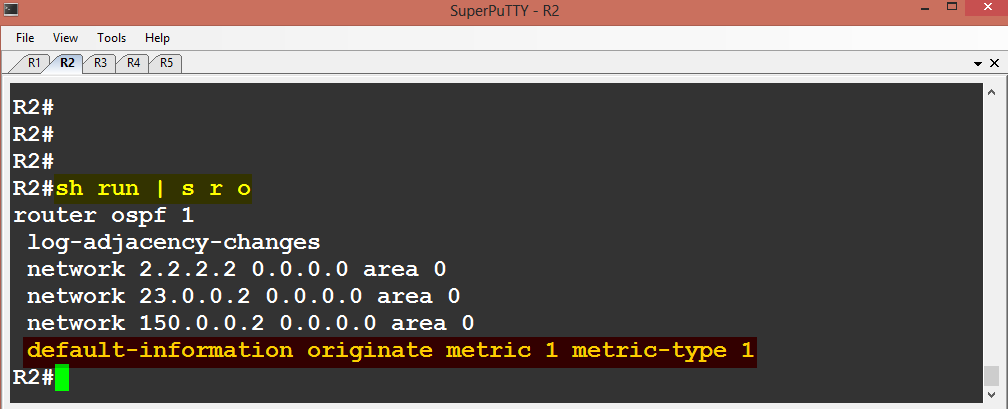Click the SuperPuTTY app icon in title bar
The width and height of the screenshot is (1008, 409).
[x=11, y=9]
